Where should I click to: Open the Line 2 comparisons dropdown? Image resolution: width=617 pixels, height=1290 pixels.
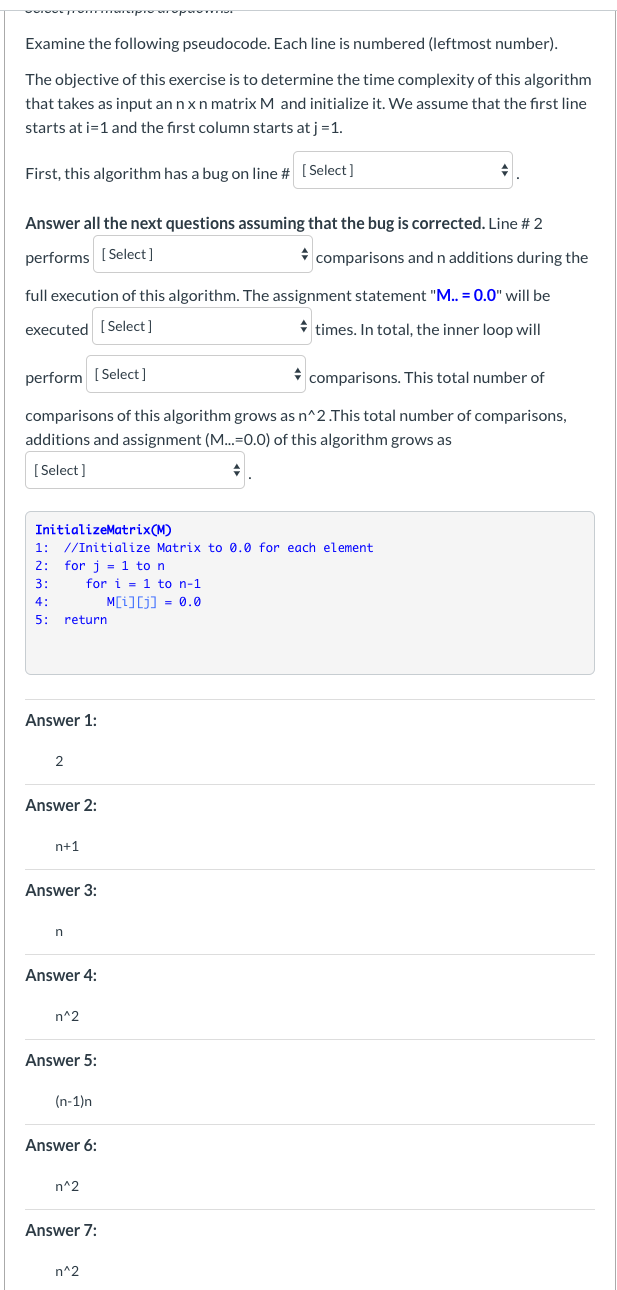click(203, 254)
